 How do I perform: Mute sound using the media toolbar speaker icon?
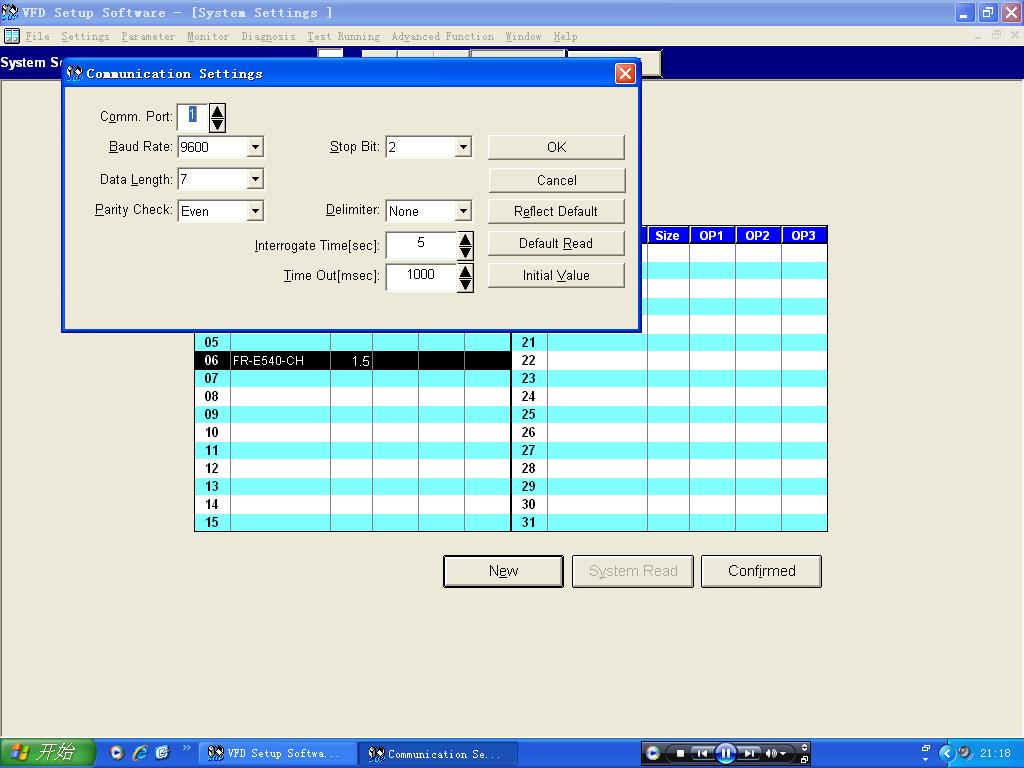pos(771,753)
